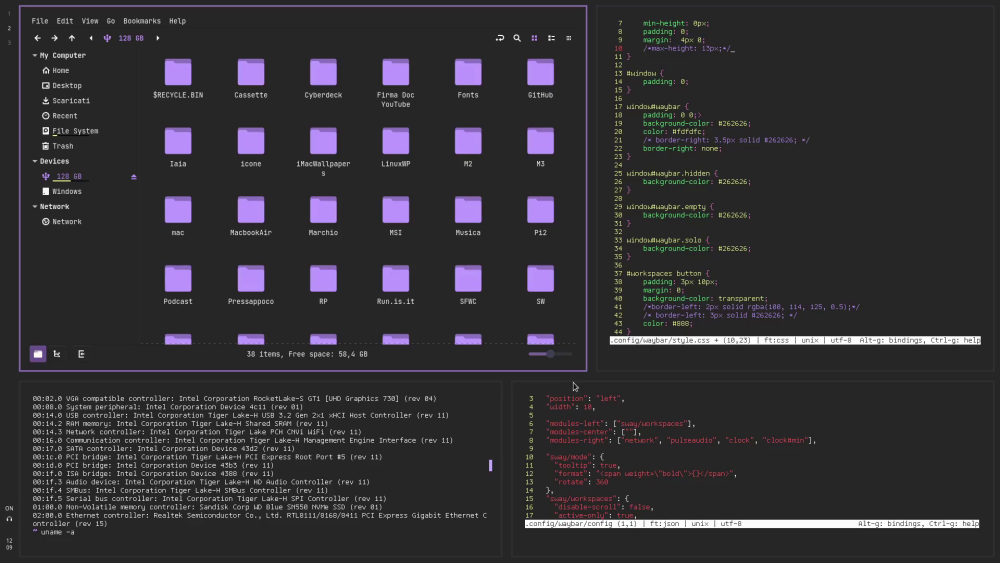Screen dimensions: 1000x563
Task: Open the Go menu
Action: click(111, 21)
